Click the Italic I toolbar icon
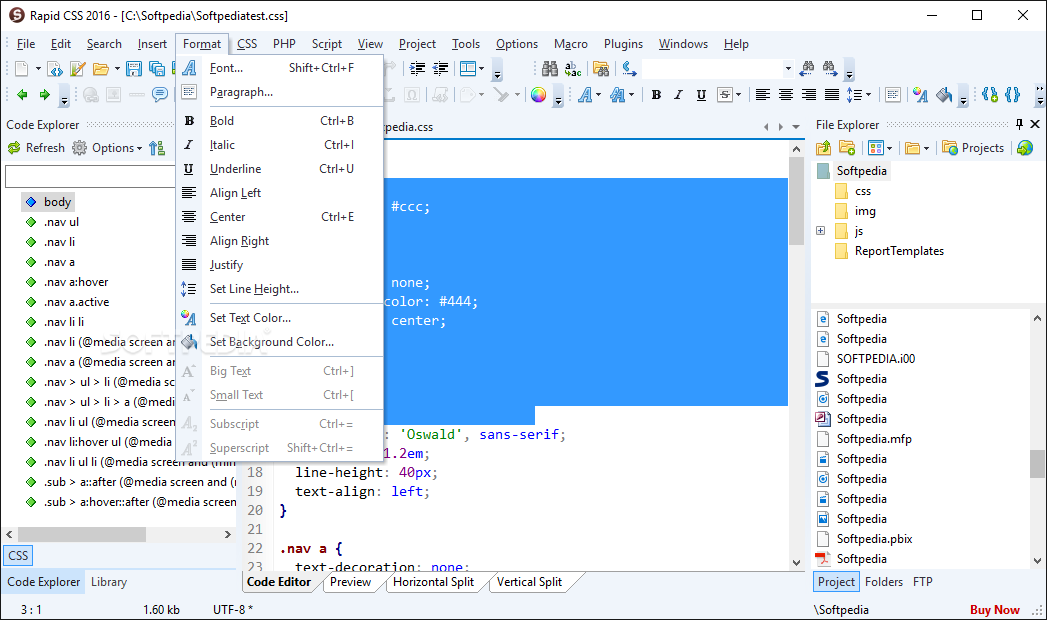The width and height of the screenshot is (1047, 620). 678,95
